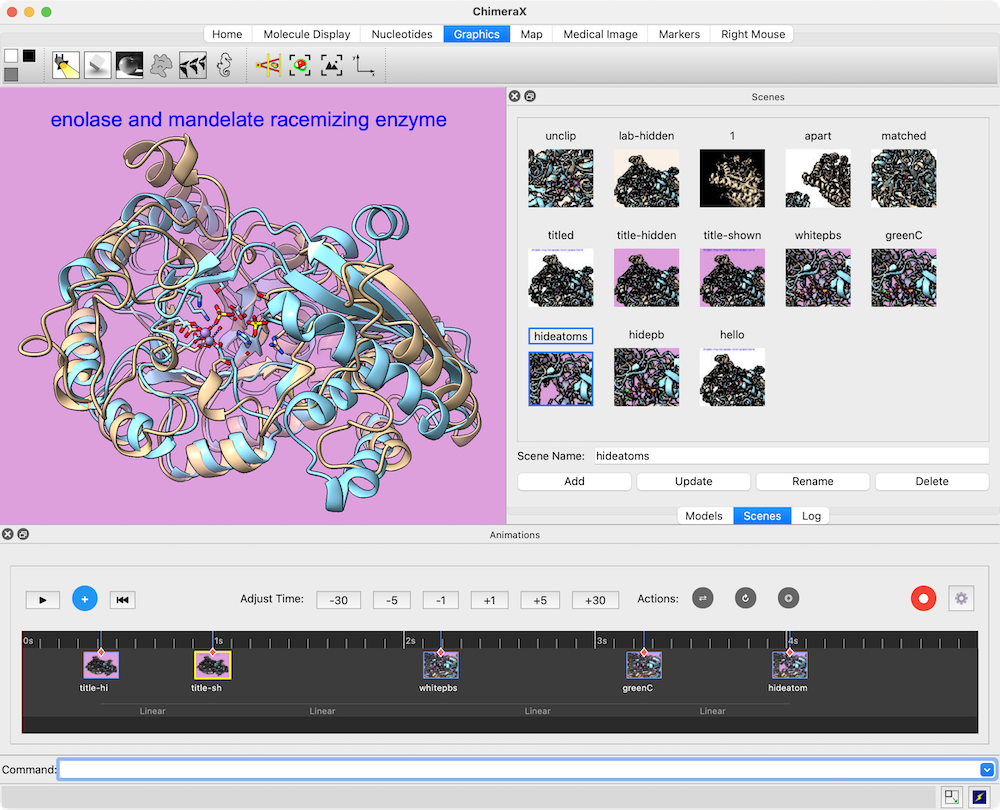Open the command history dropdown
1000x810 pixels.
tap(986, 770)
